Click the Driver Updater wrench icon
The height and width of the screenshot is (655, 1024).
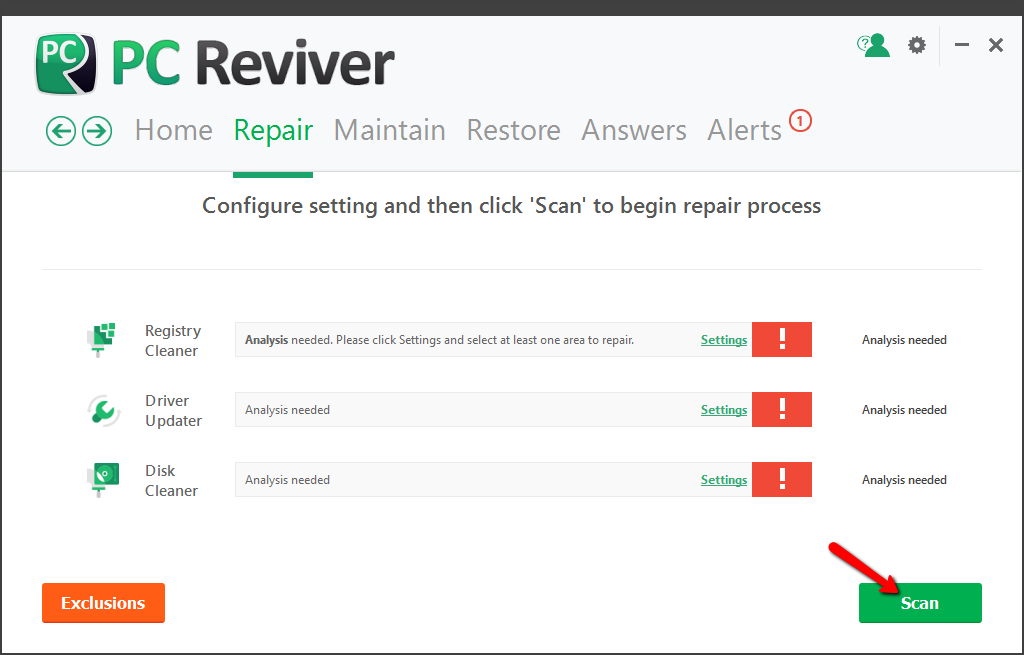pos(103,411)
